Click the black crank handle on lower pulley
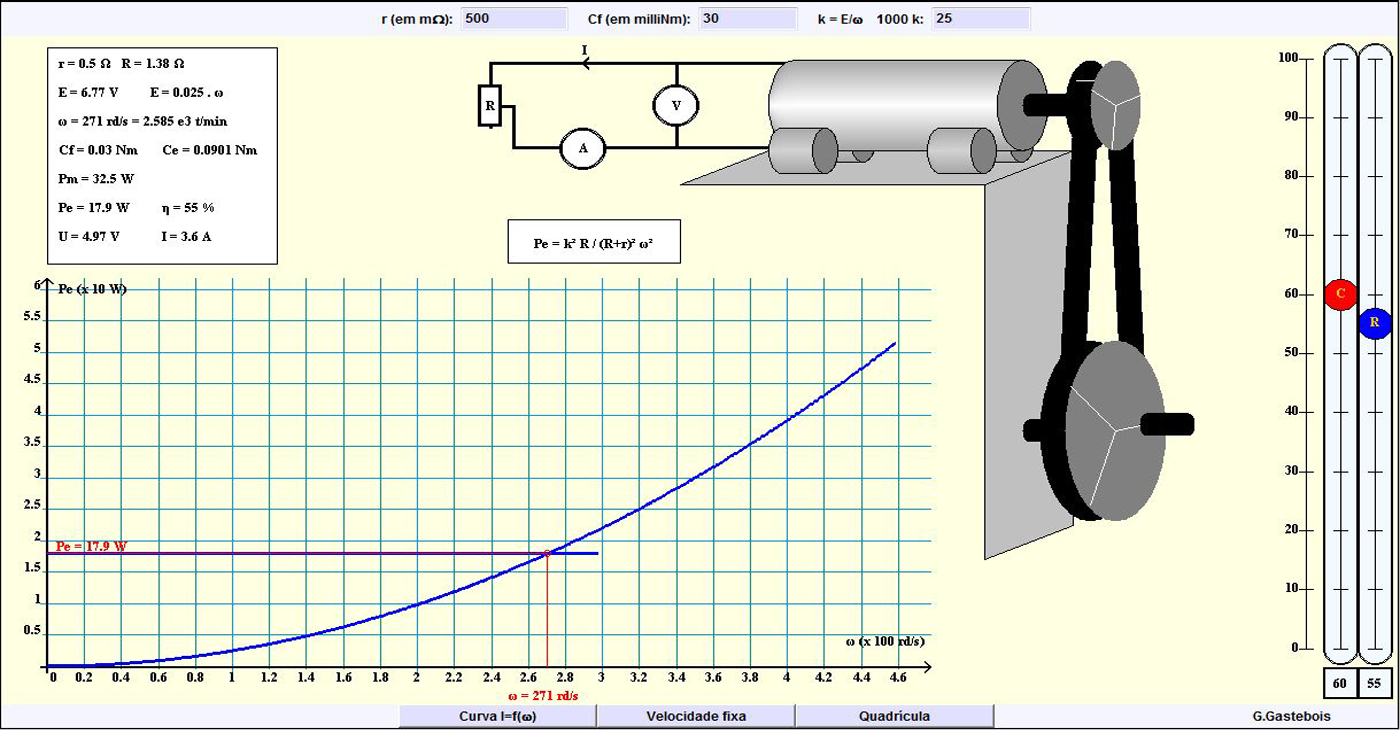 1167,424
